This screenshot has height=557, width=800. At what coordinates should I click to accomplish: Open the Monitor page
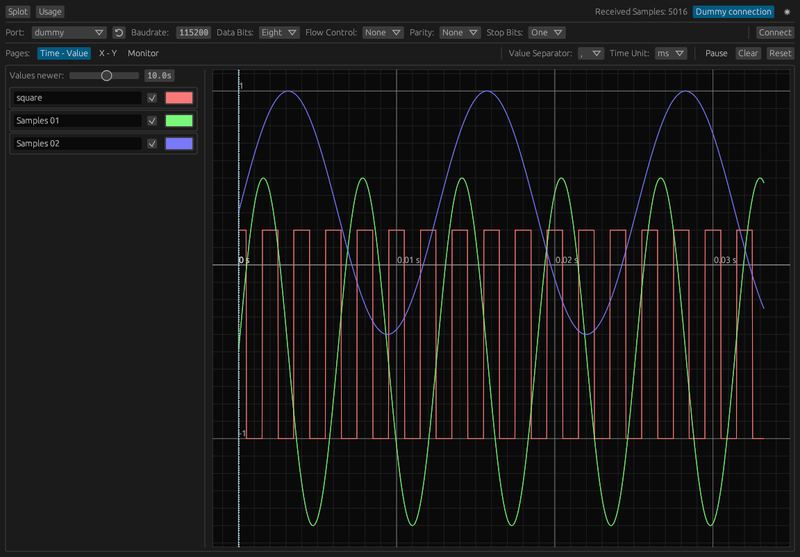tap(143, 53)
